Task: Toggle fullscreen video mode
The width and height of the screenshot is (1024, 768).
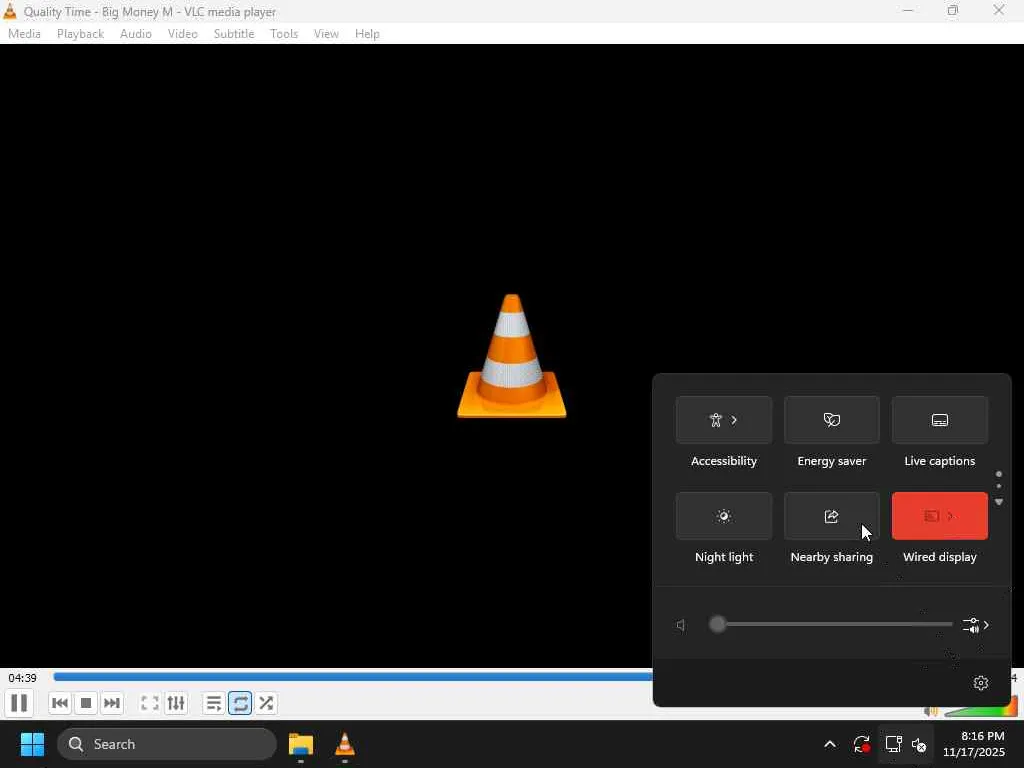Action: pyautogui.click(x=150, y=703)
